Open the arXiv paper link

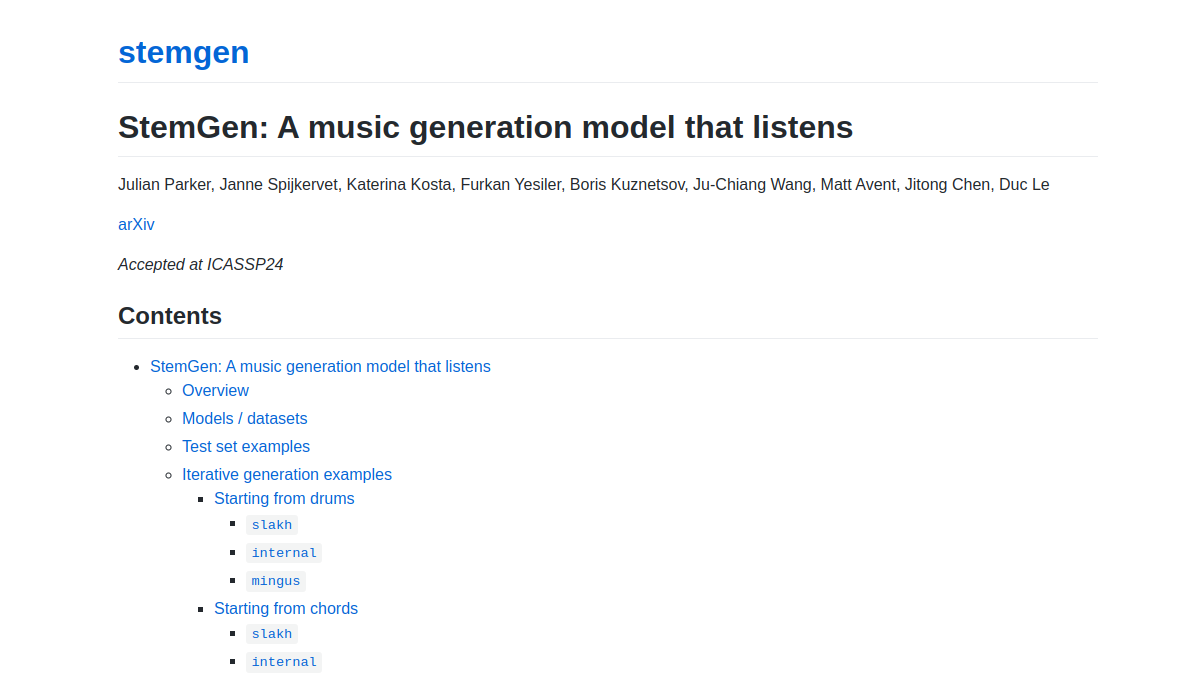[x=136, y=224]
